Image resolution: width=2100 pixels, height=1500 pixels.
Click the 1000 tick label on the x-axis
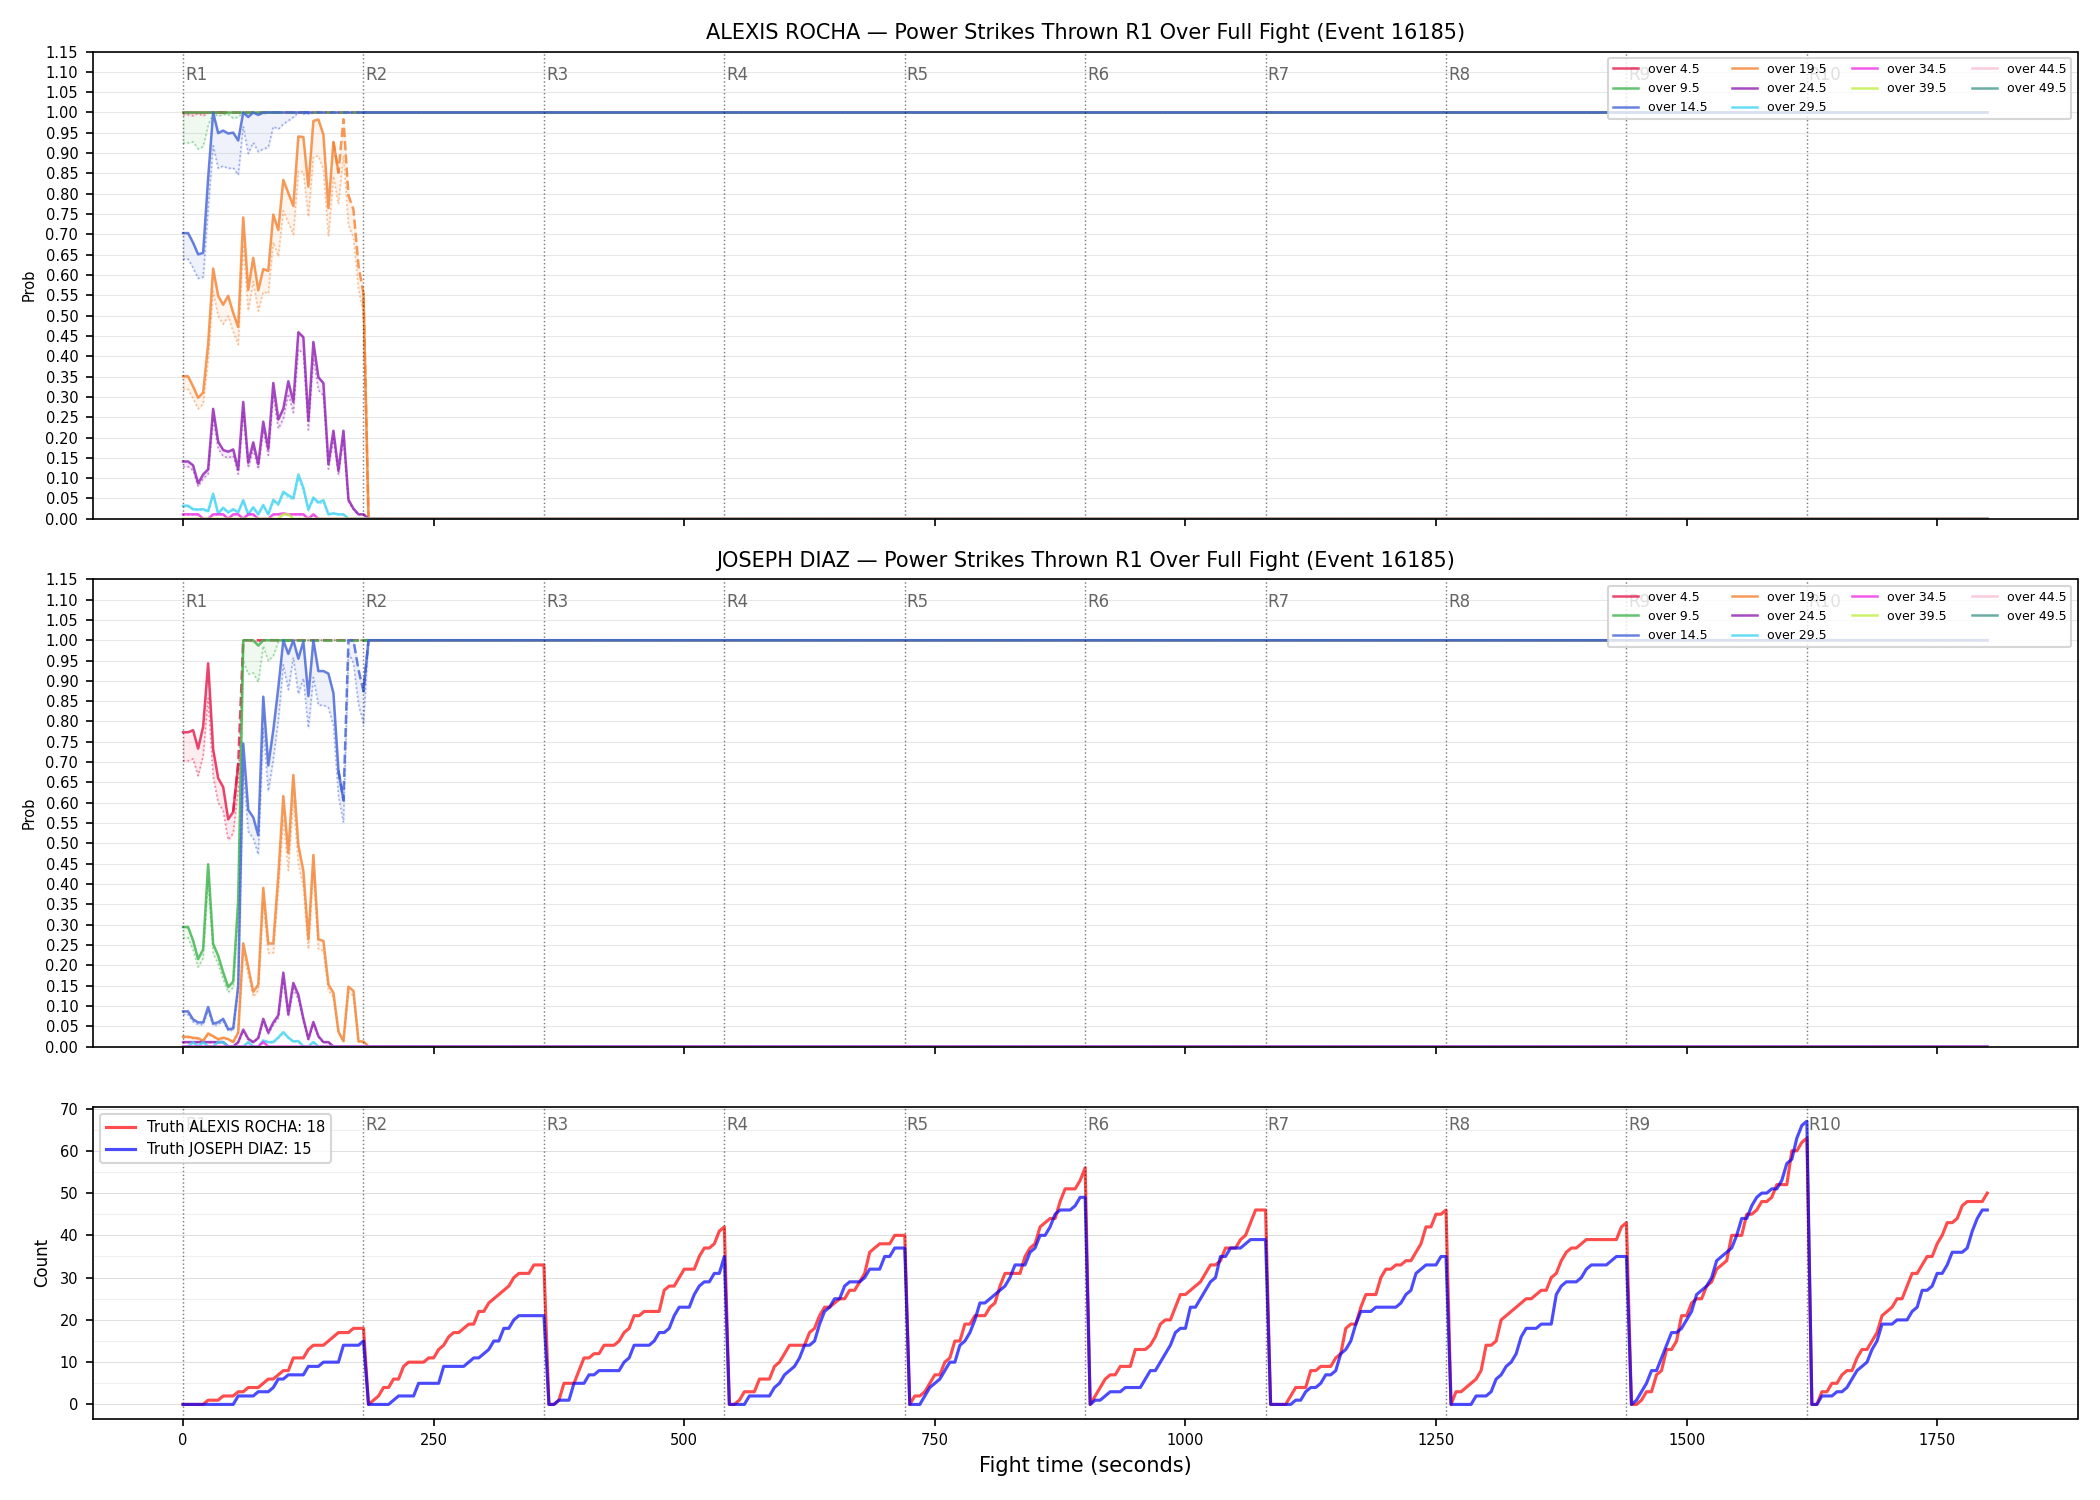(x=1185, y=1440)
